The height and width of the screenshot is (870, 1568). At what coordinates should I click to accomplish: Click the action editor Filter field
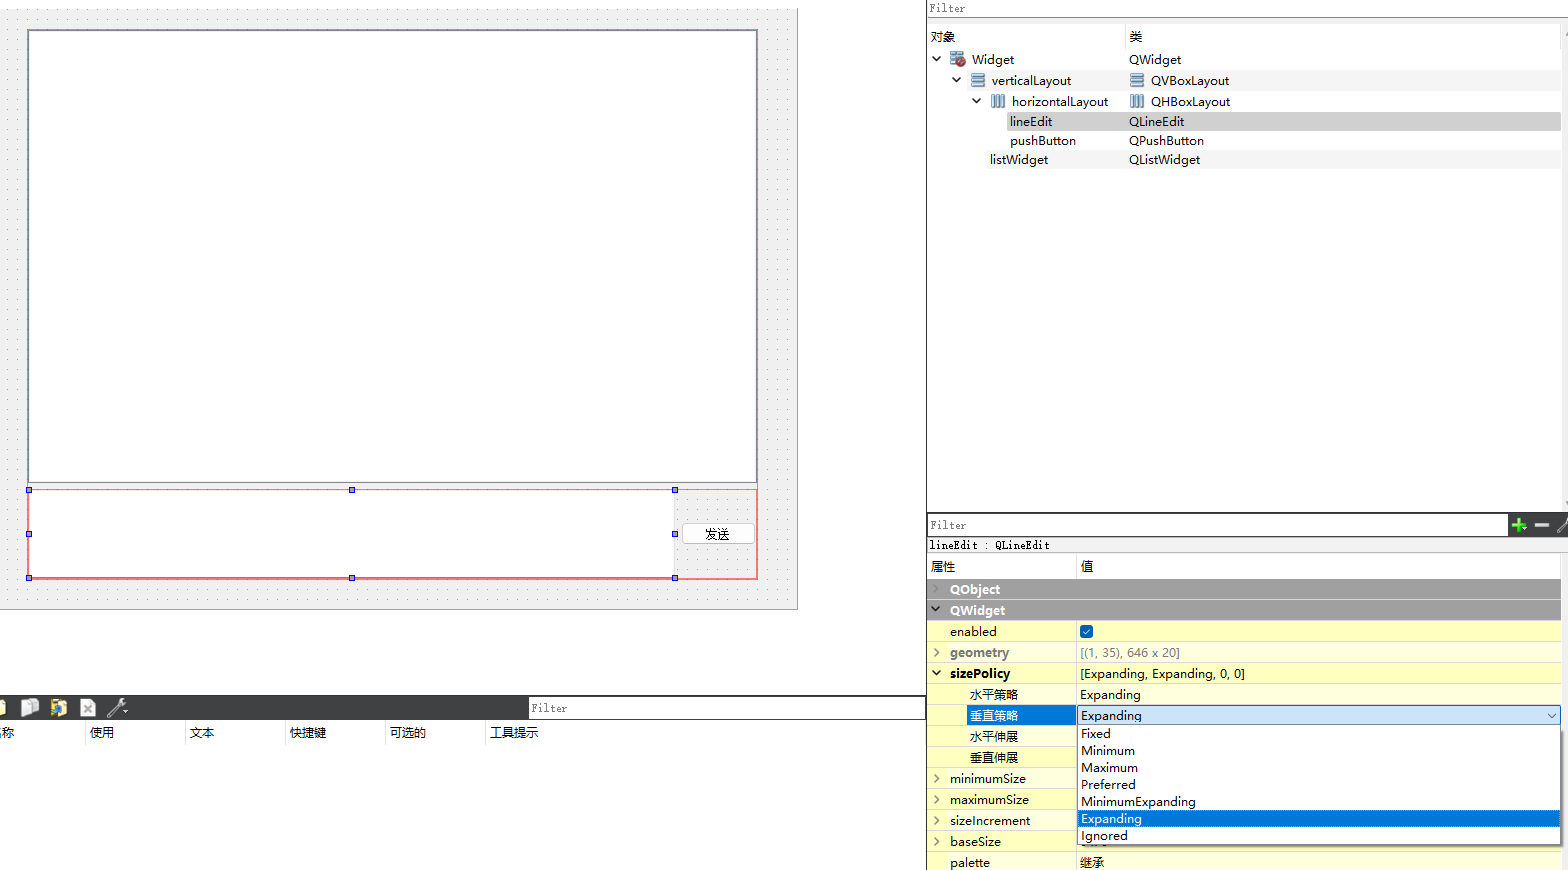pos(725,708)
